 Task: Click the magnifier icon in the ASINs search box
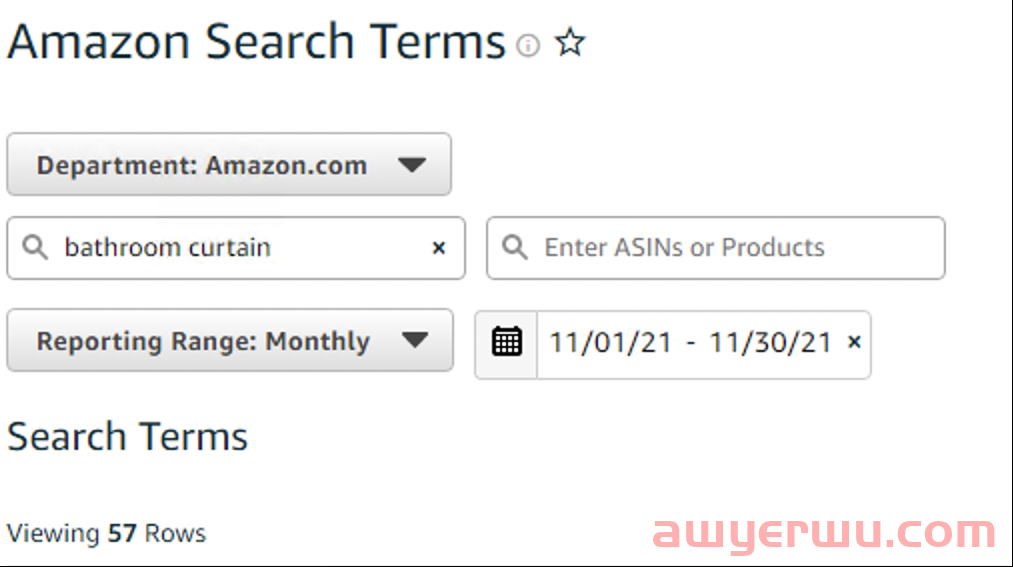click(x=515, y=247)
